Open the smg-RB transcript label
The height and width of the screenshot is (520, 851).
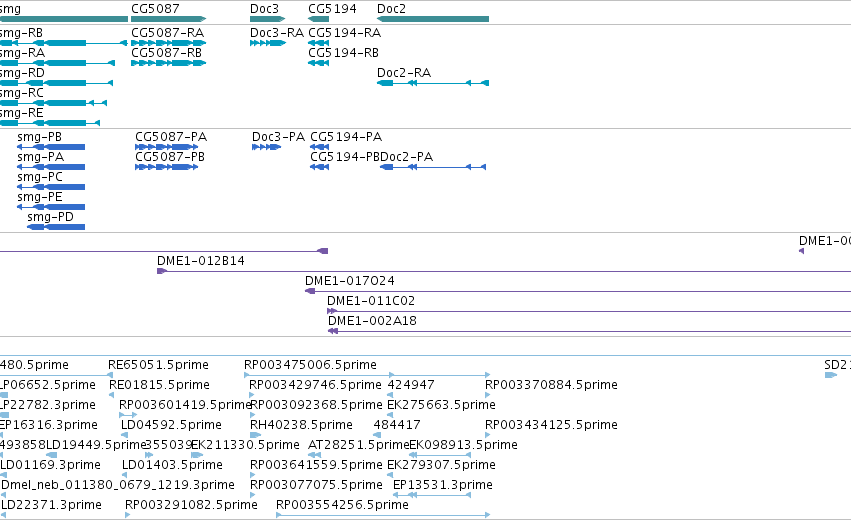click(21, 33)
